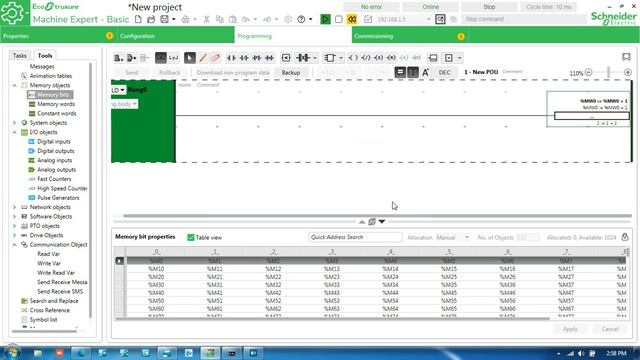This screenshot has height=360, width=640.
Task: Select Memory words in the tree
Action: pos(56,104)
